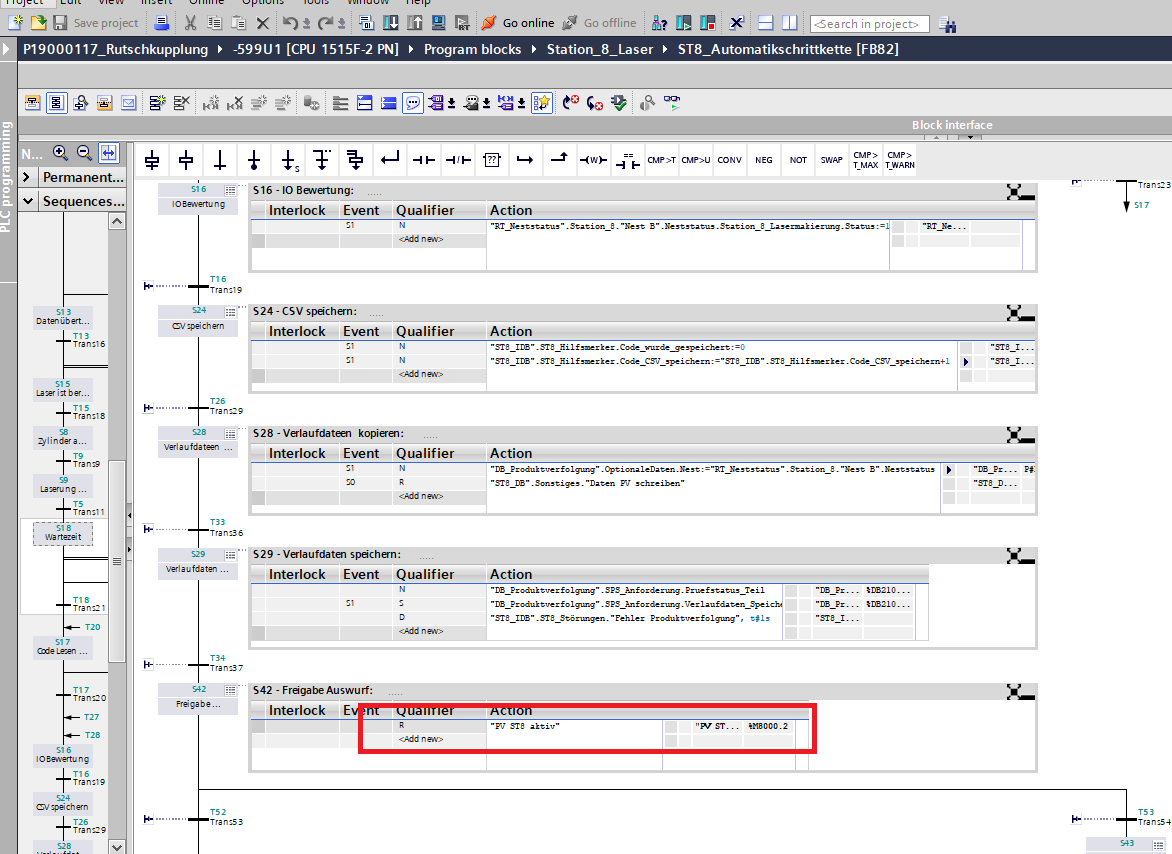This screenshot has height=854, width=1172.
Task: Click the Upload from device icon
Action: (415, 22)
